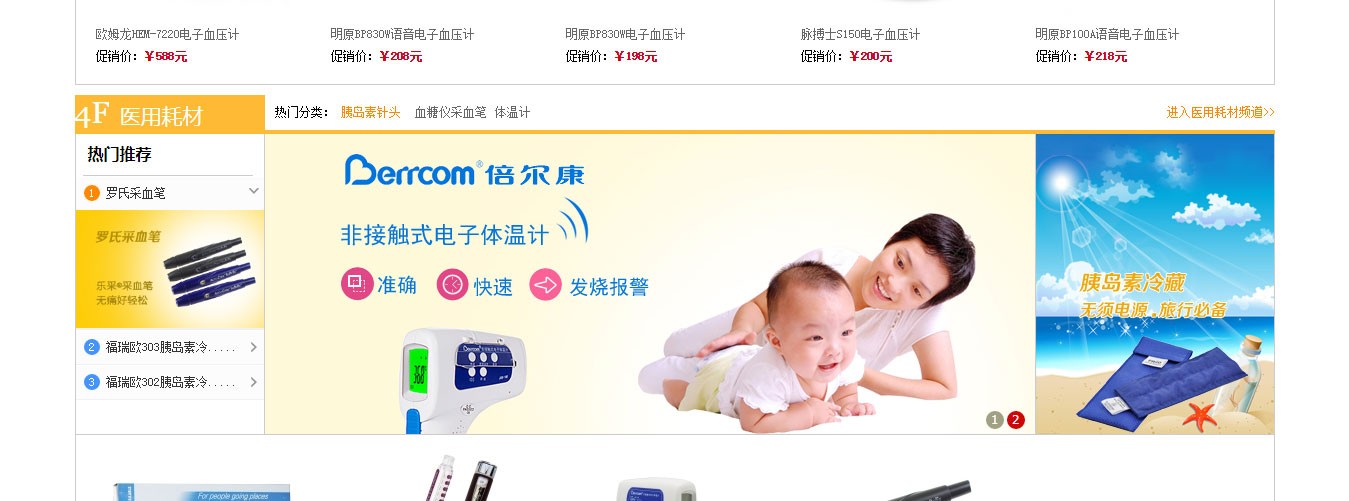This screenshot has width=1349, height=501.
Task: Open the 血糖仪采血笔 category
Action: coord(450,113)
